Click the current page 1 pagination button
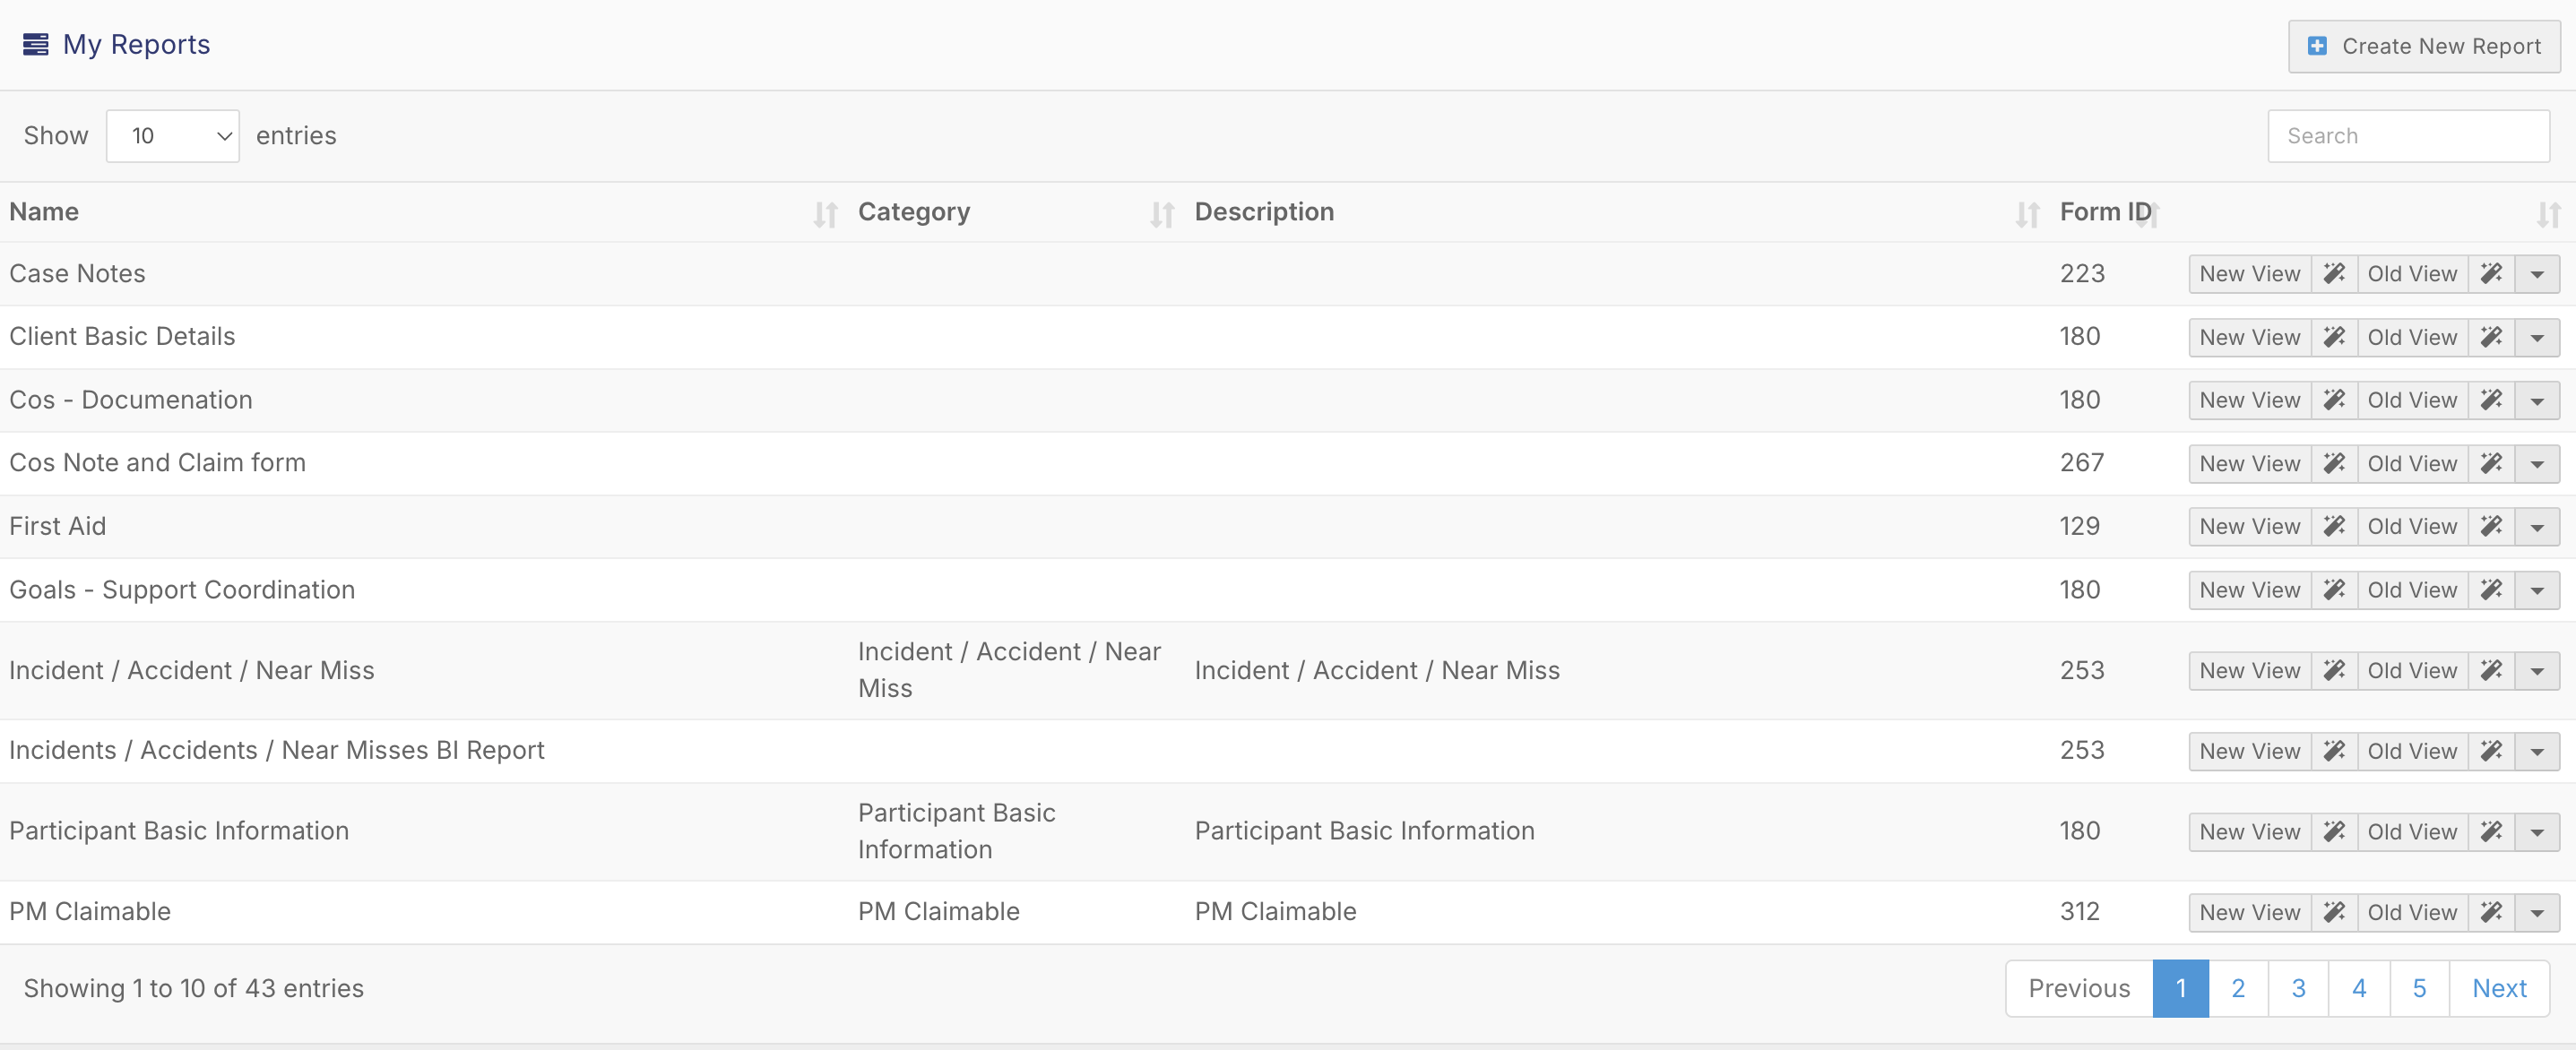 pyautogui.click(x=2181, y=989)
